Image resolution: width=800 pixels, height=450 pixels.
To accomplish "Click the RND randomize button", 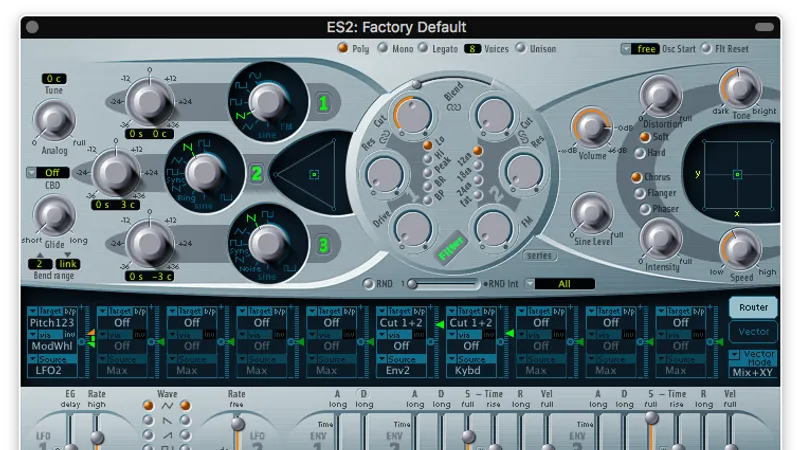I will 368,284.
